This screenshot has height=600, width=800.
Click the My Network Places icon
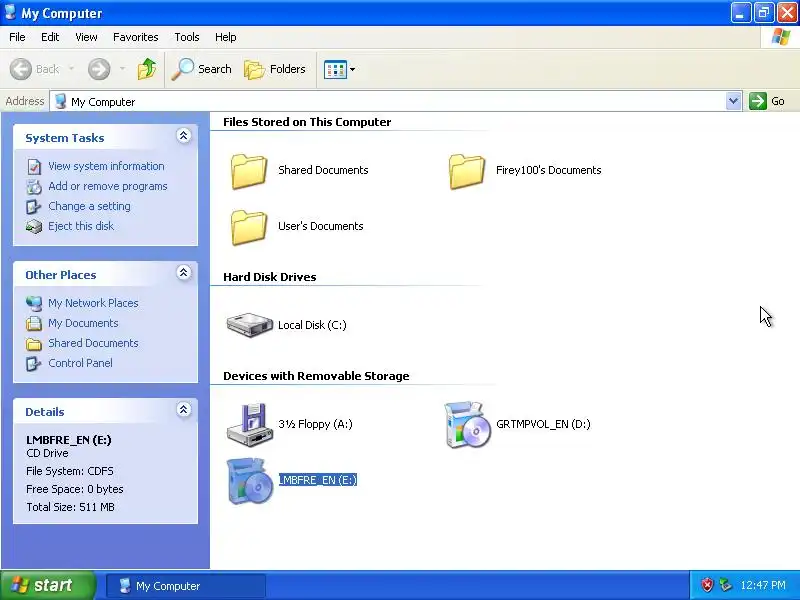[x=34, y=304]
